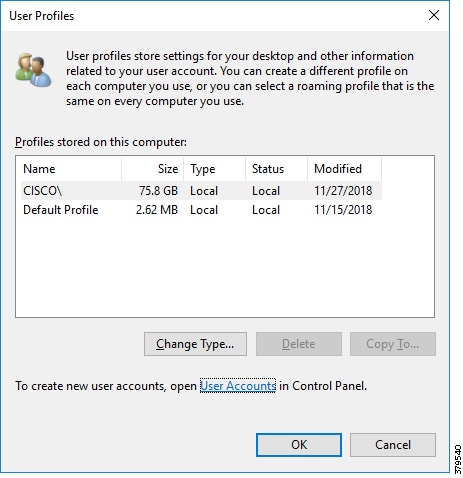The width and height of the screenshot is (463, 478).
Task: Click the 75.8 GB size cell
Action: click(x=158, y=191)
